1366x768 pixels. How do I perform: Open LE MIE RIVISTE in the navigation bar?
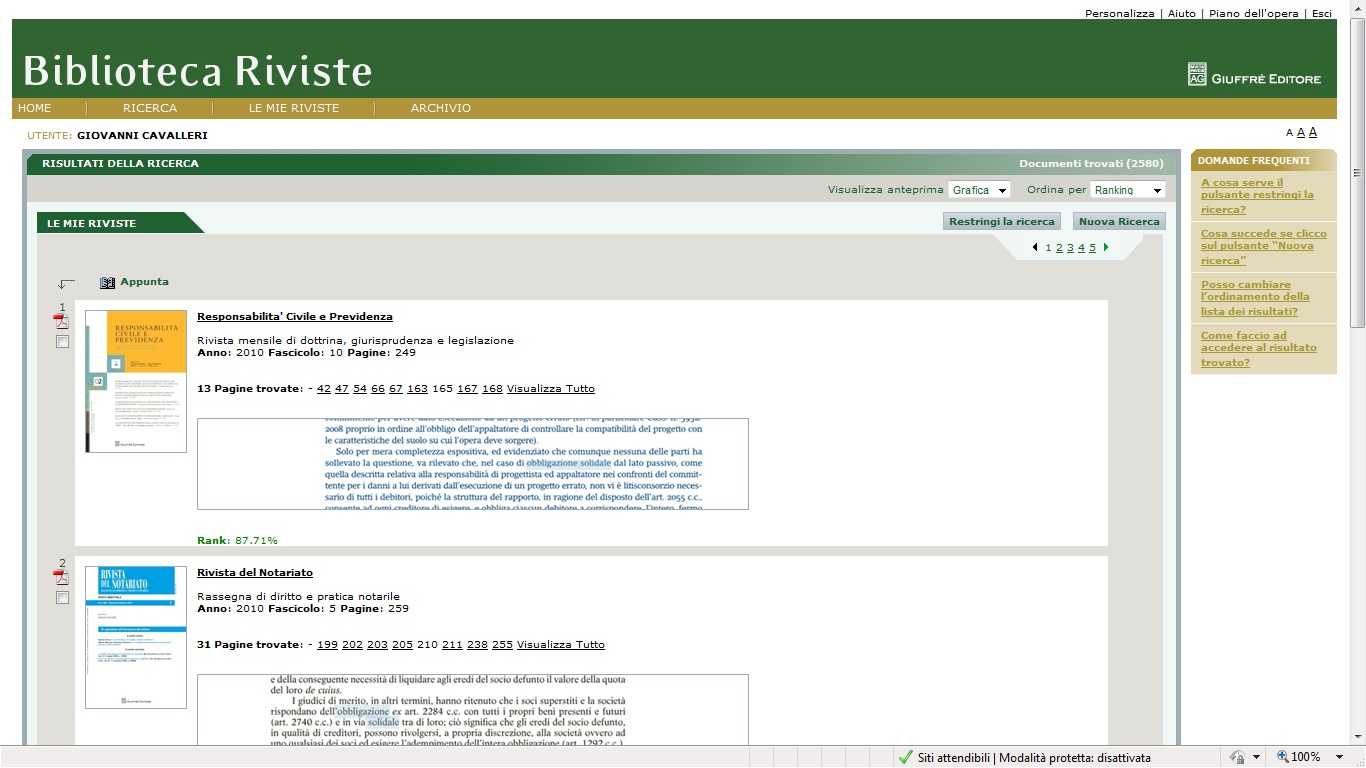click(x=294, y=108)
